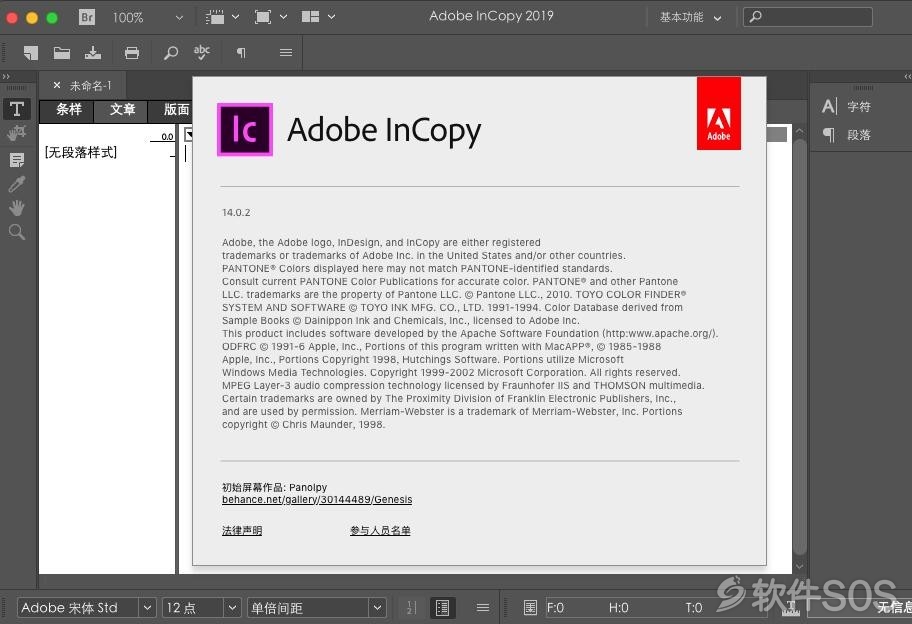This screenshot has height=624, width=912.
Task: Click the 12 点 font size field
Action: pyautogui.click(x=193, y=608)
